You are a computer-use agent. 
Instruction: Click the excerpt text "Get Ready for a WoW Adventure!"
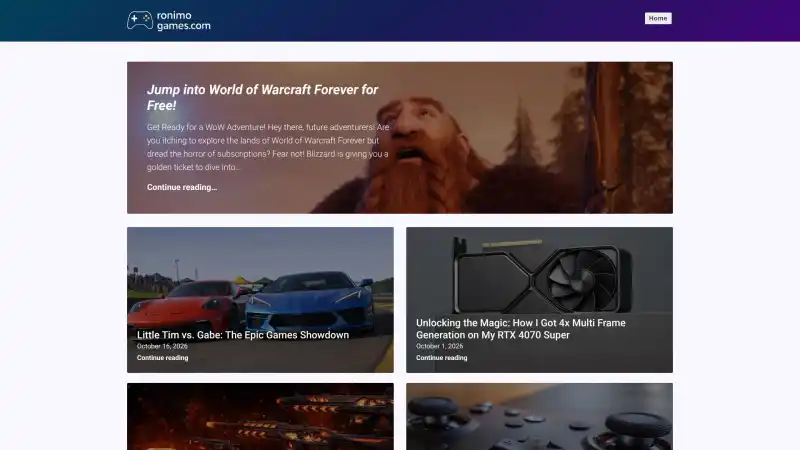206,127
